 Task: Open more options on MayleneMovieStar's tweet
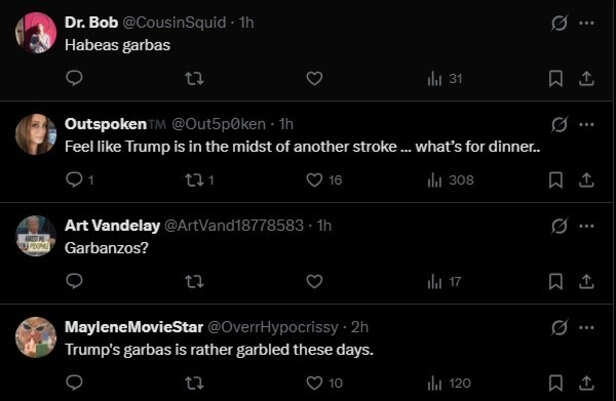point(587,327)
